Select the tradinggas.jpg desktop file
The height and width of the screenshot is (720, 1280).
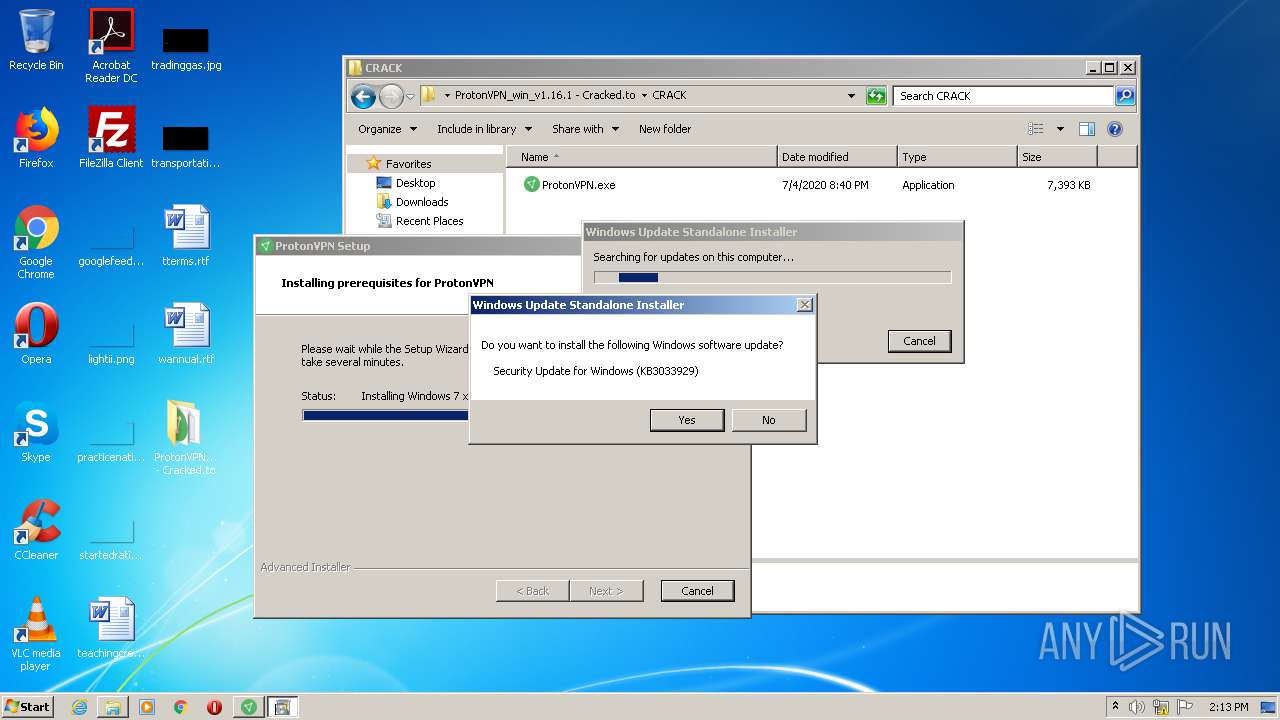(186, 48)
